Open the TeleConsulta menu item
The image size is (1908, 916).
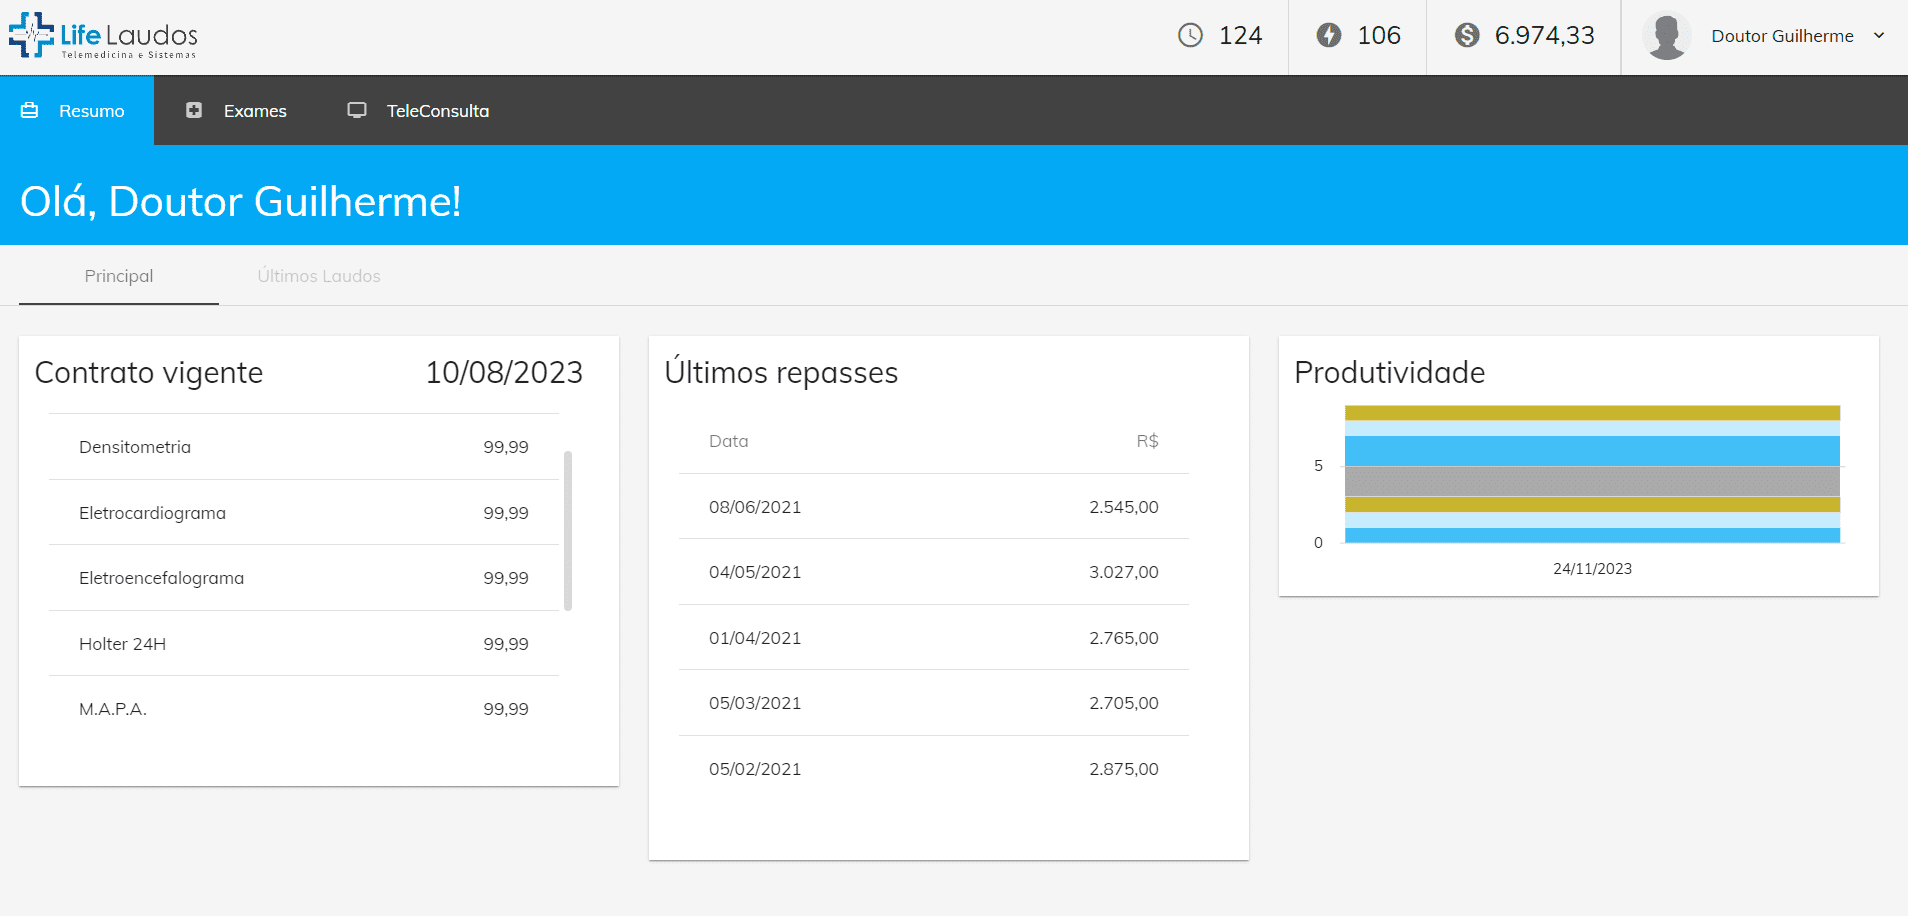tap(437, 111)
